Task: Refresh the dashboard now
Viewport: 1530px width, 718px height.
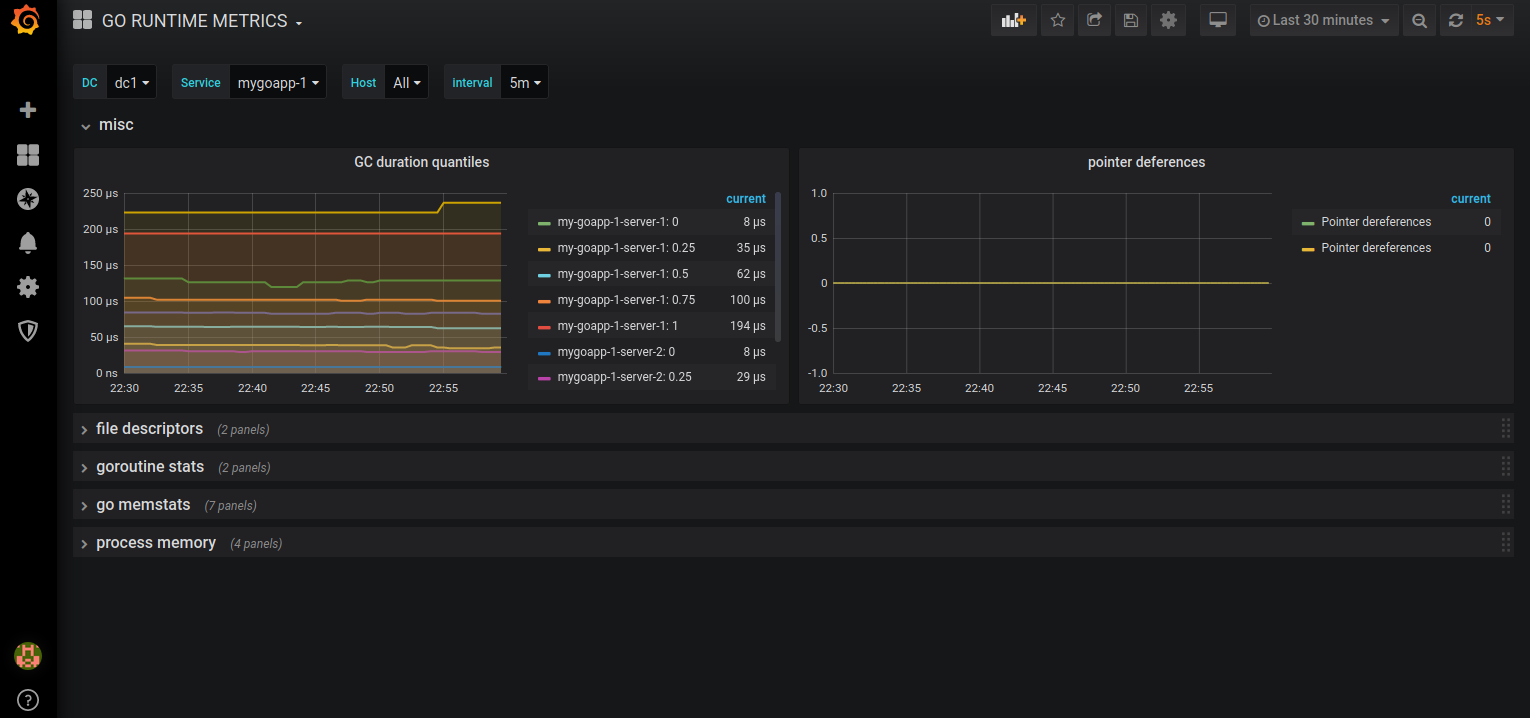Action: [x=1456, y=20]
